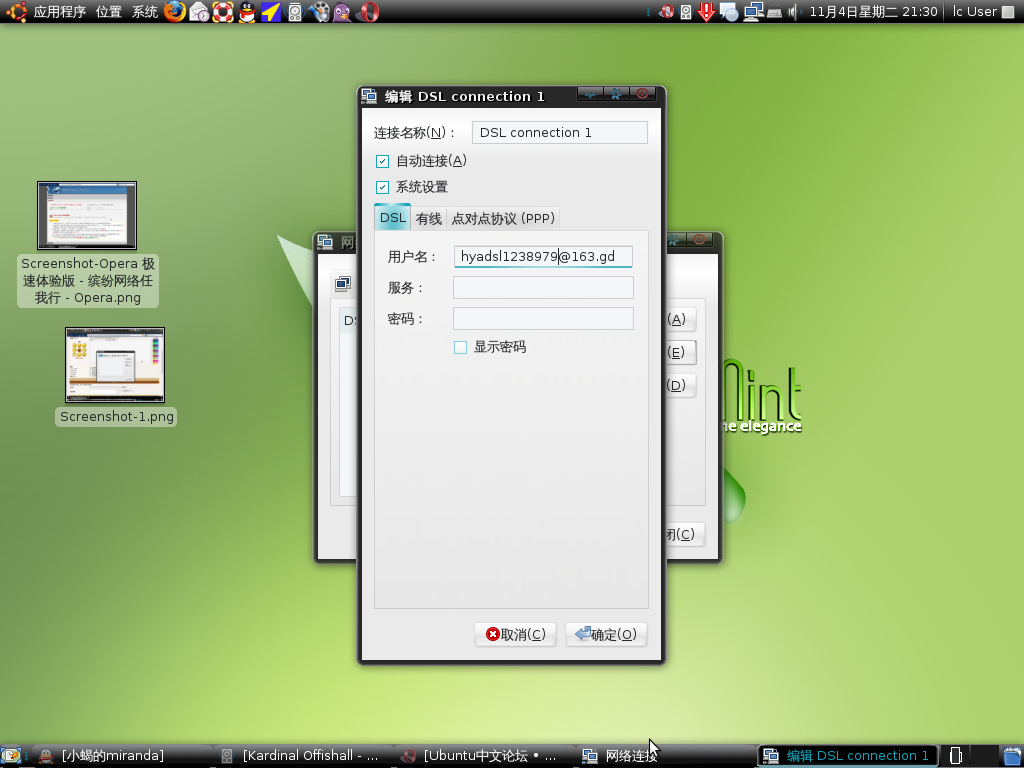The width and height of the screenshot is (1024, 768).
Task: Click the (D) delete button in network window
Action: (x=680, y=385)
